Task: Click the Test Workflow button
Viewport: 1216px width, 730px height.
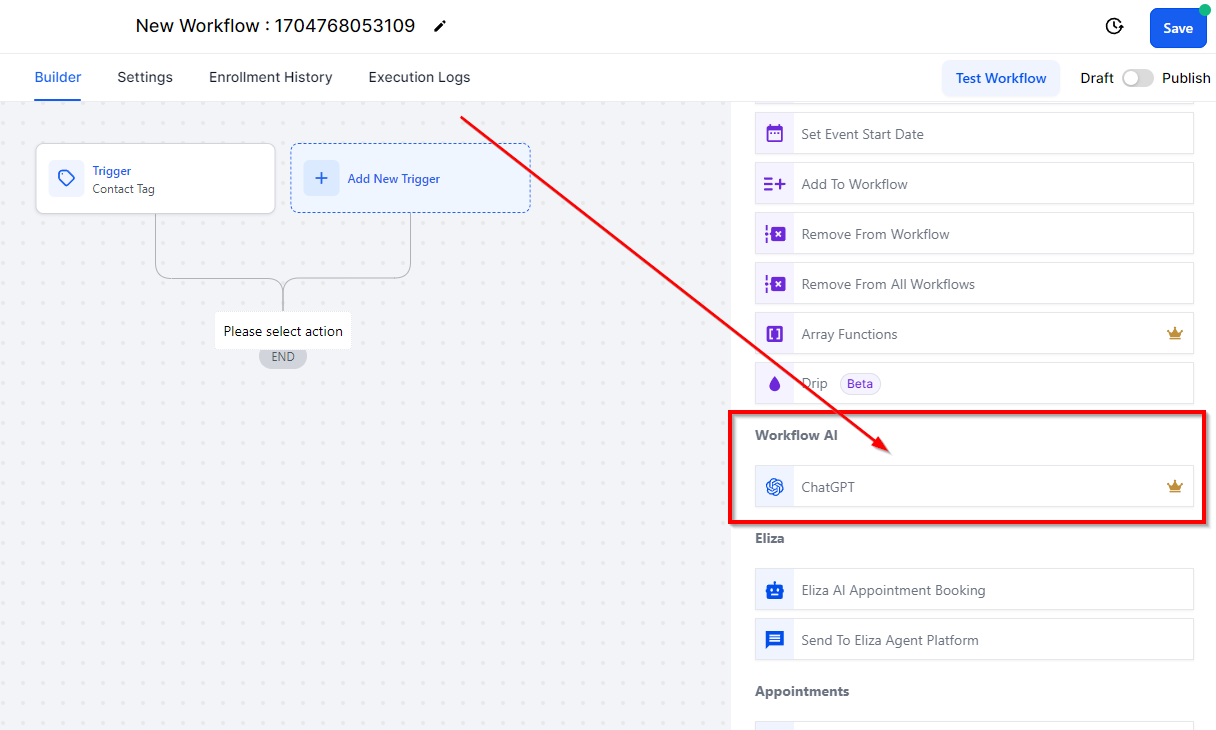Action: pos(1001,78)
